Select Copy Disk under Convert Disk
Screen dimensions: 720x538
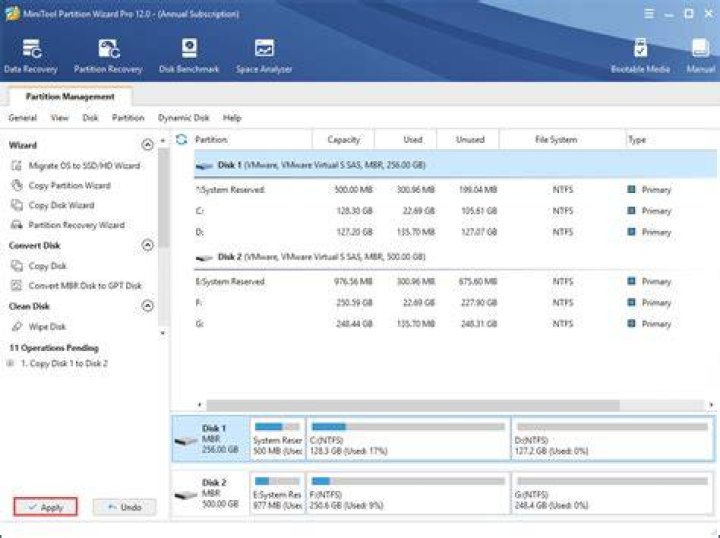39,266
